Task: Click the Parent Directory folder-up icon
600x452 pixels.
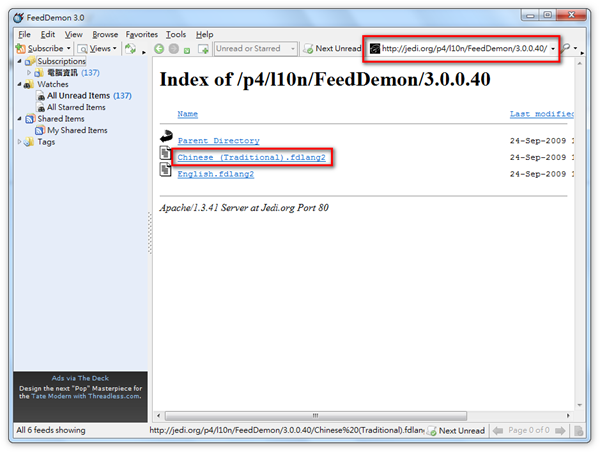Action: 166,139
